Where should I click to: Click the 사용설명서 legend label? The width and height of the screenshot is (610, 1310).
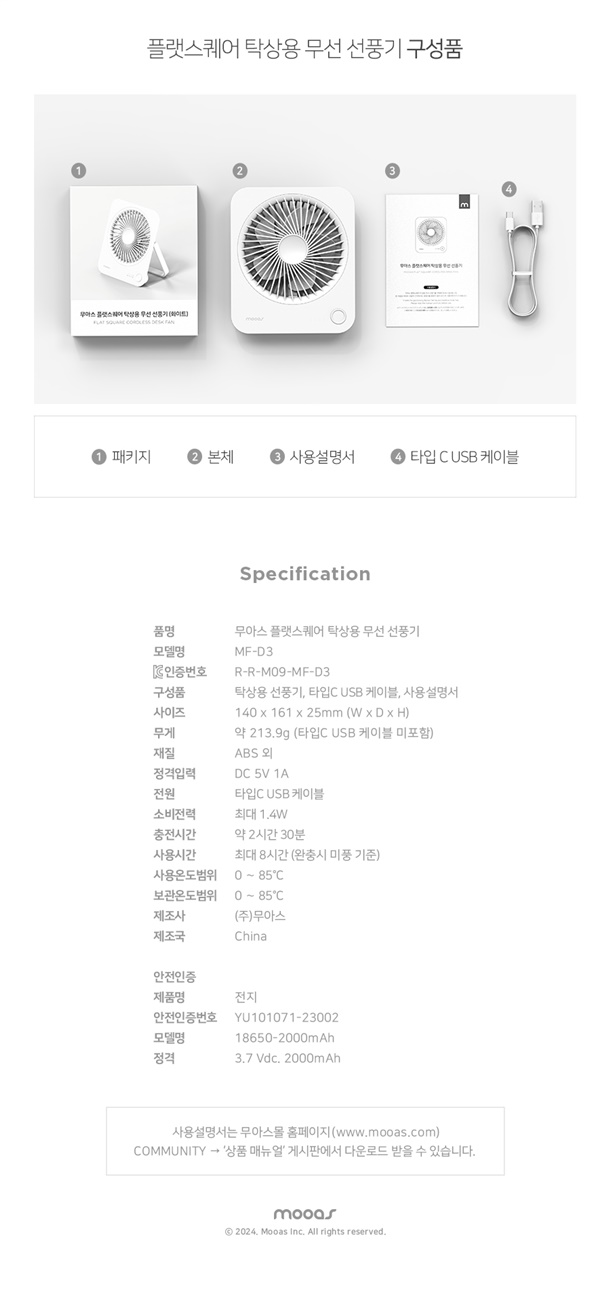(x=322, y=457)
